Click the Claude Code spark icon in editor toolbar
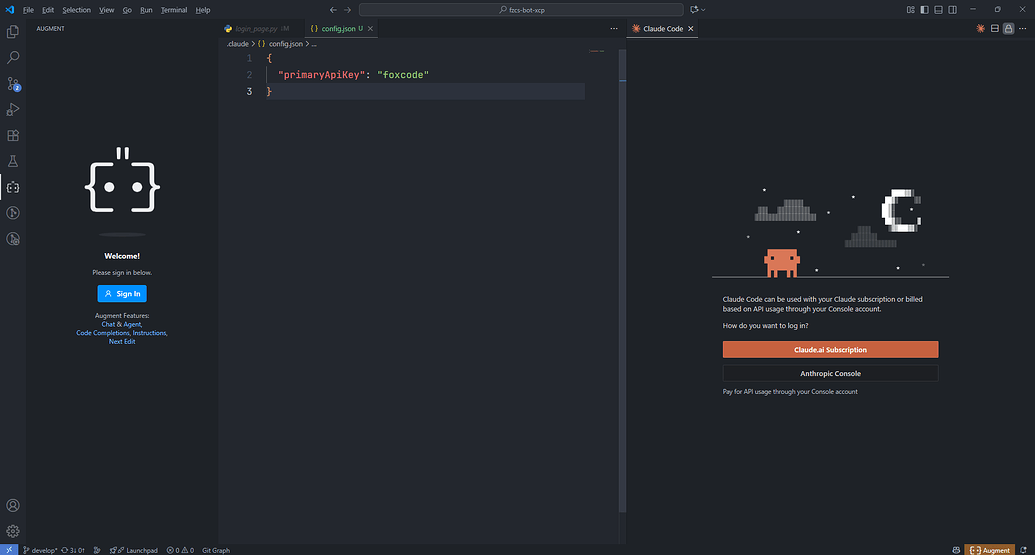This screenshot has height=555, width=1035. pyautogui.click(x=980, y=28)
